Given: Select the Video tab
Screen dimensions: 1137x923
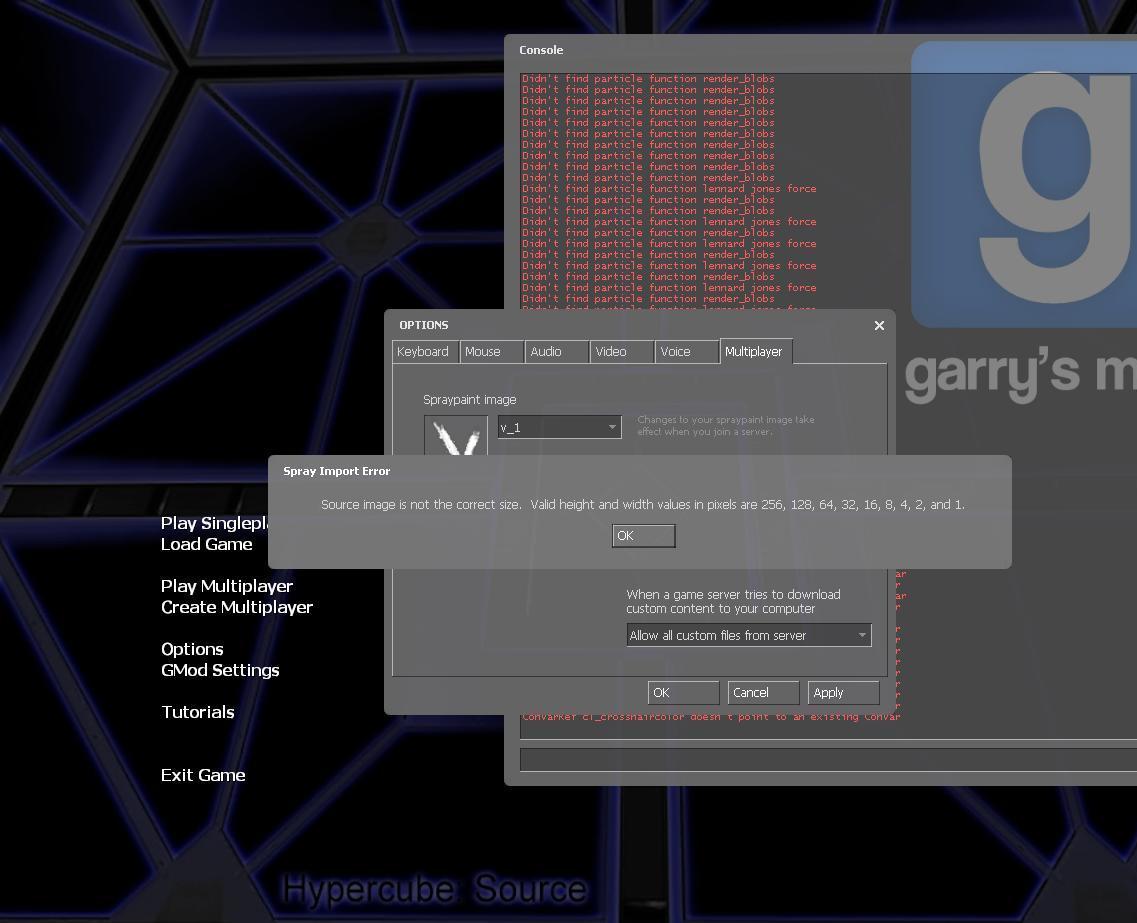Looking at the screenshot, I should [x=621, y=352].
